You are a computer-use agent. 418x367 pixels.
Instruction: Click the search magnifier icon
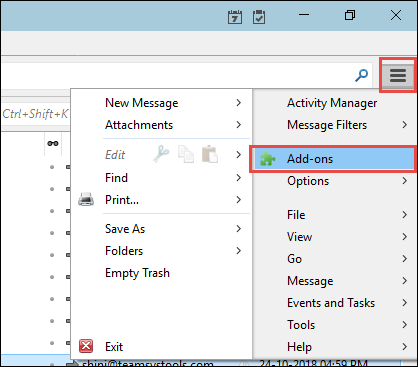tap(361, 76)
